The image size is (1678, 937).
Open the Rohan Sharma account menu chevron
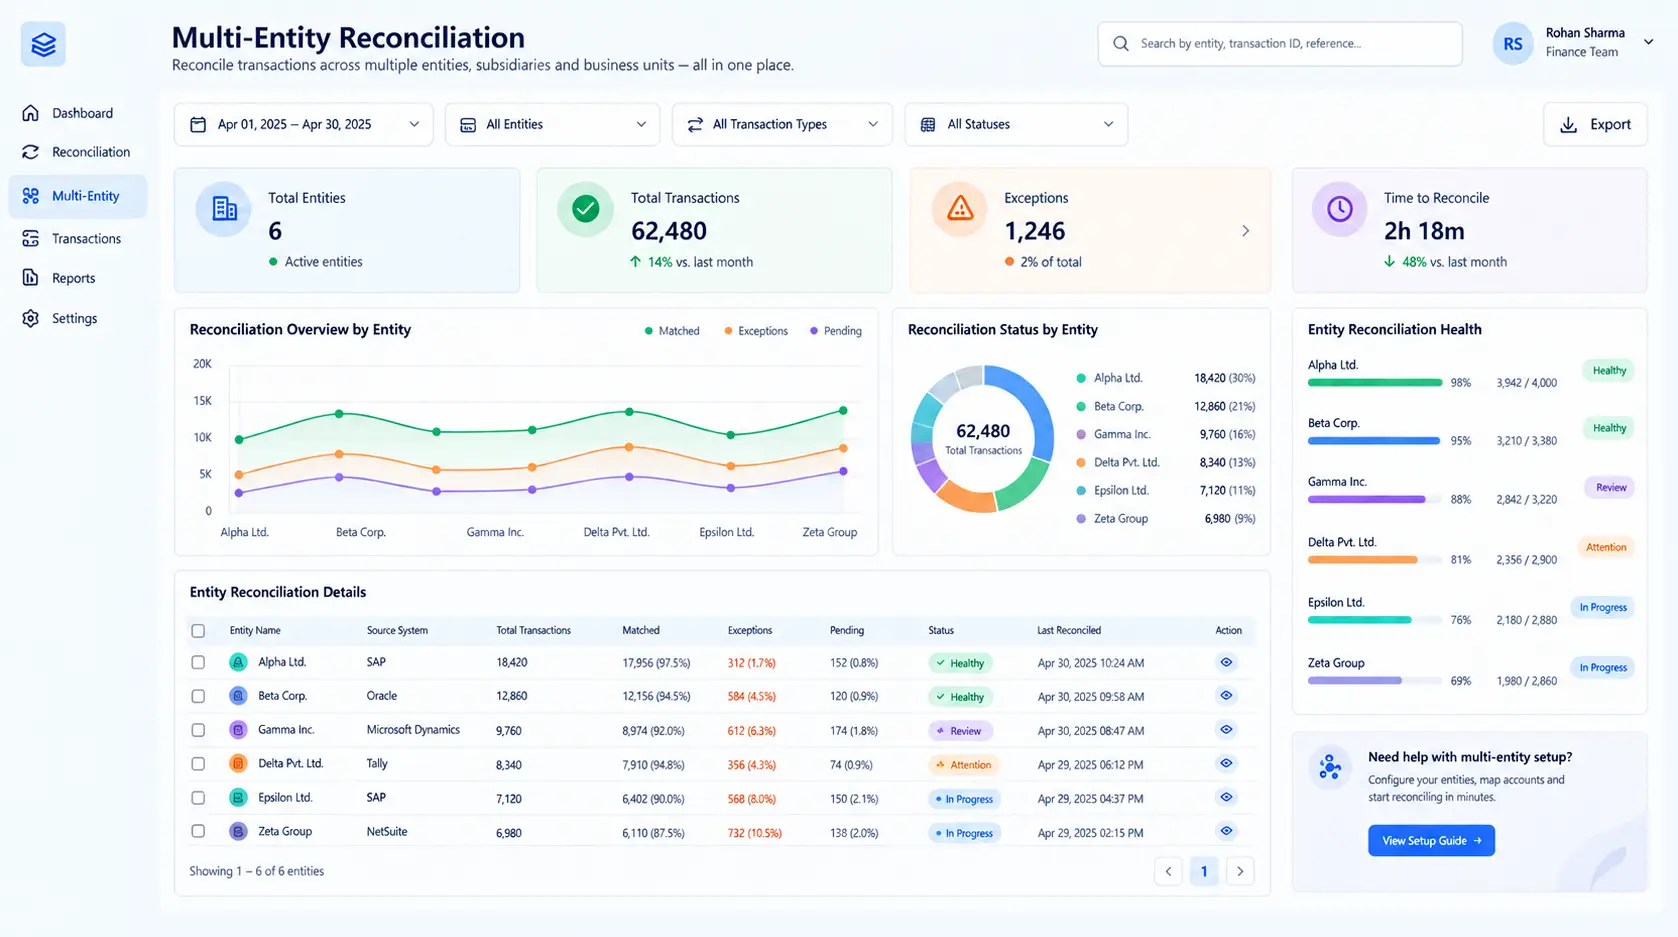click(x=1649, y=42)
